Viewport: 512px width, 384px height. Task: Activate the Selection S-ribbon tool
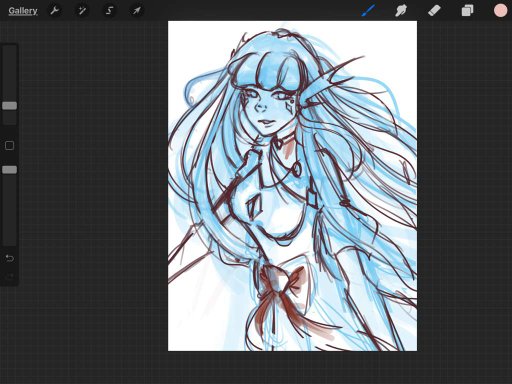click(109, 11)
